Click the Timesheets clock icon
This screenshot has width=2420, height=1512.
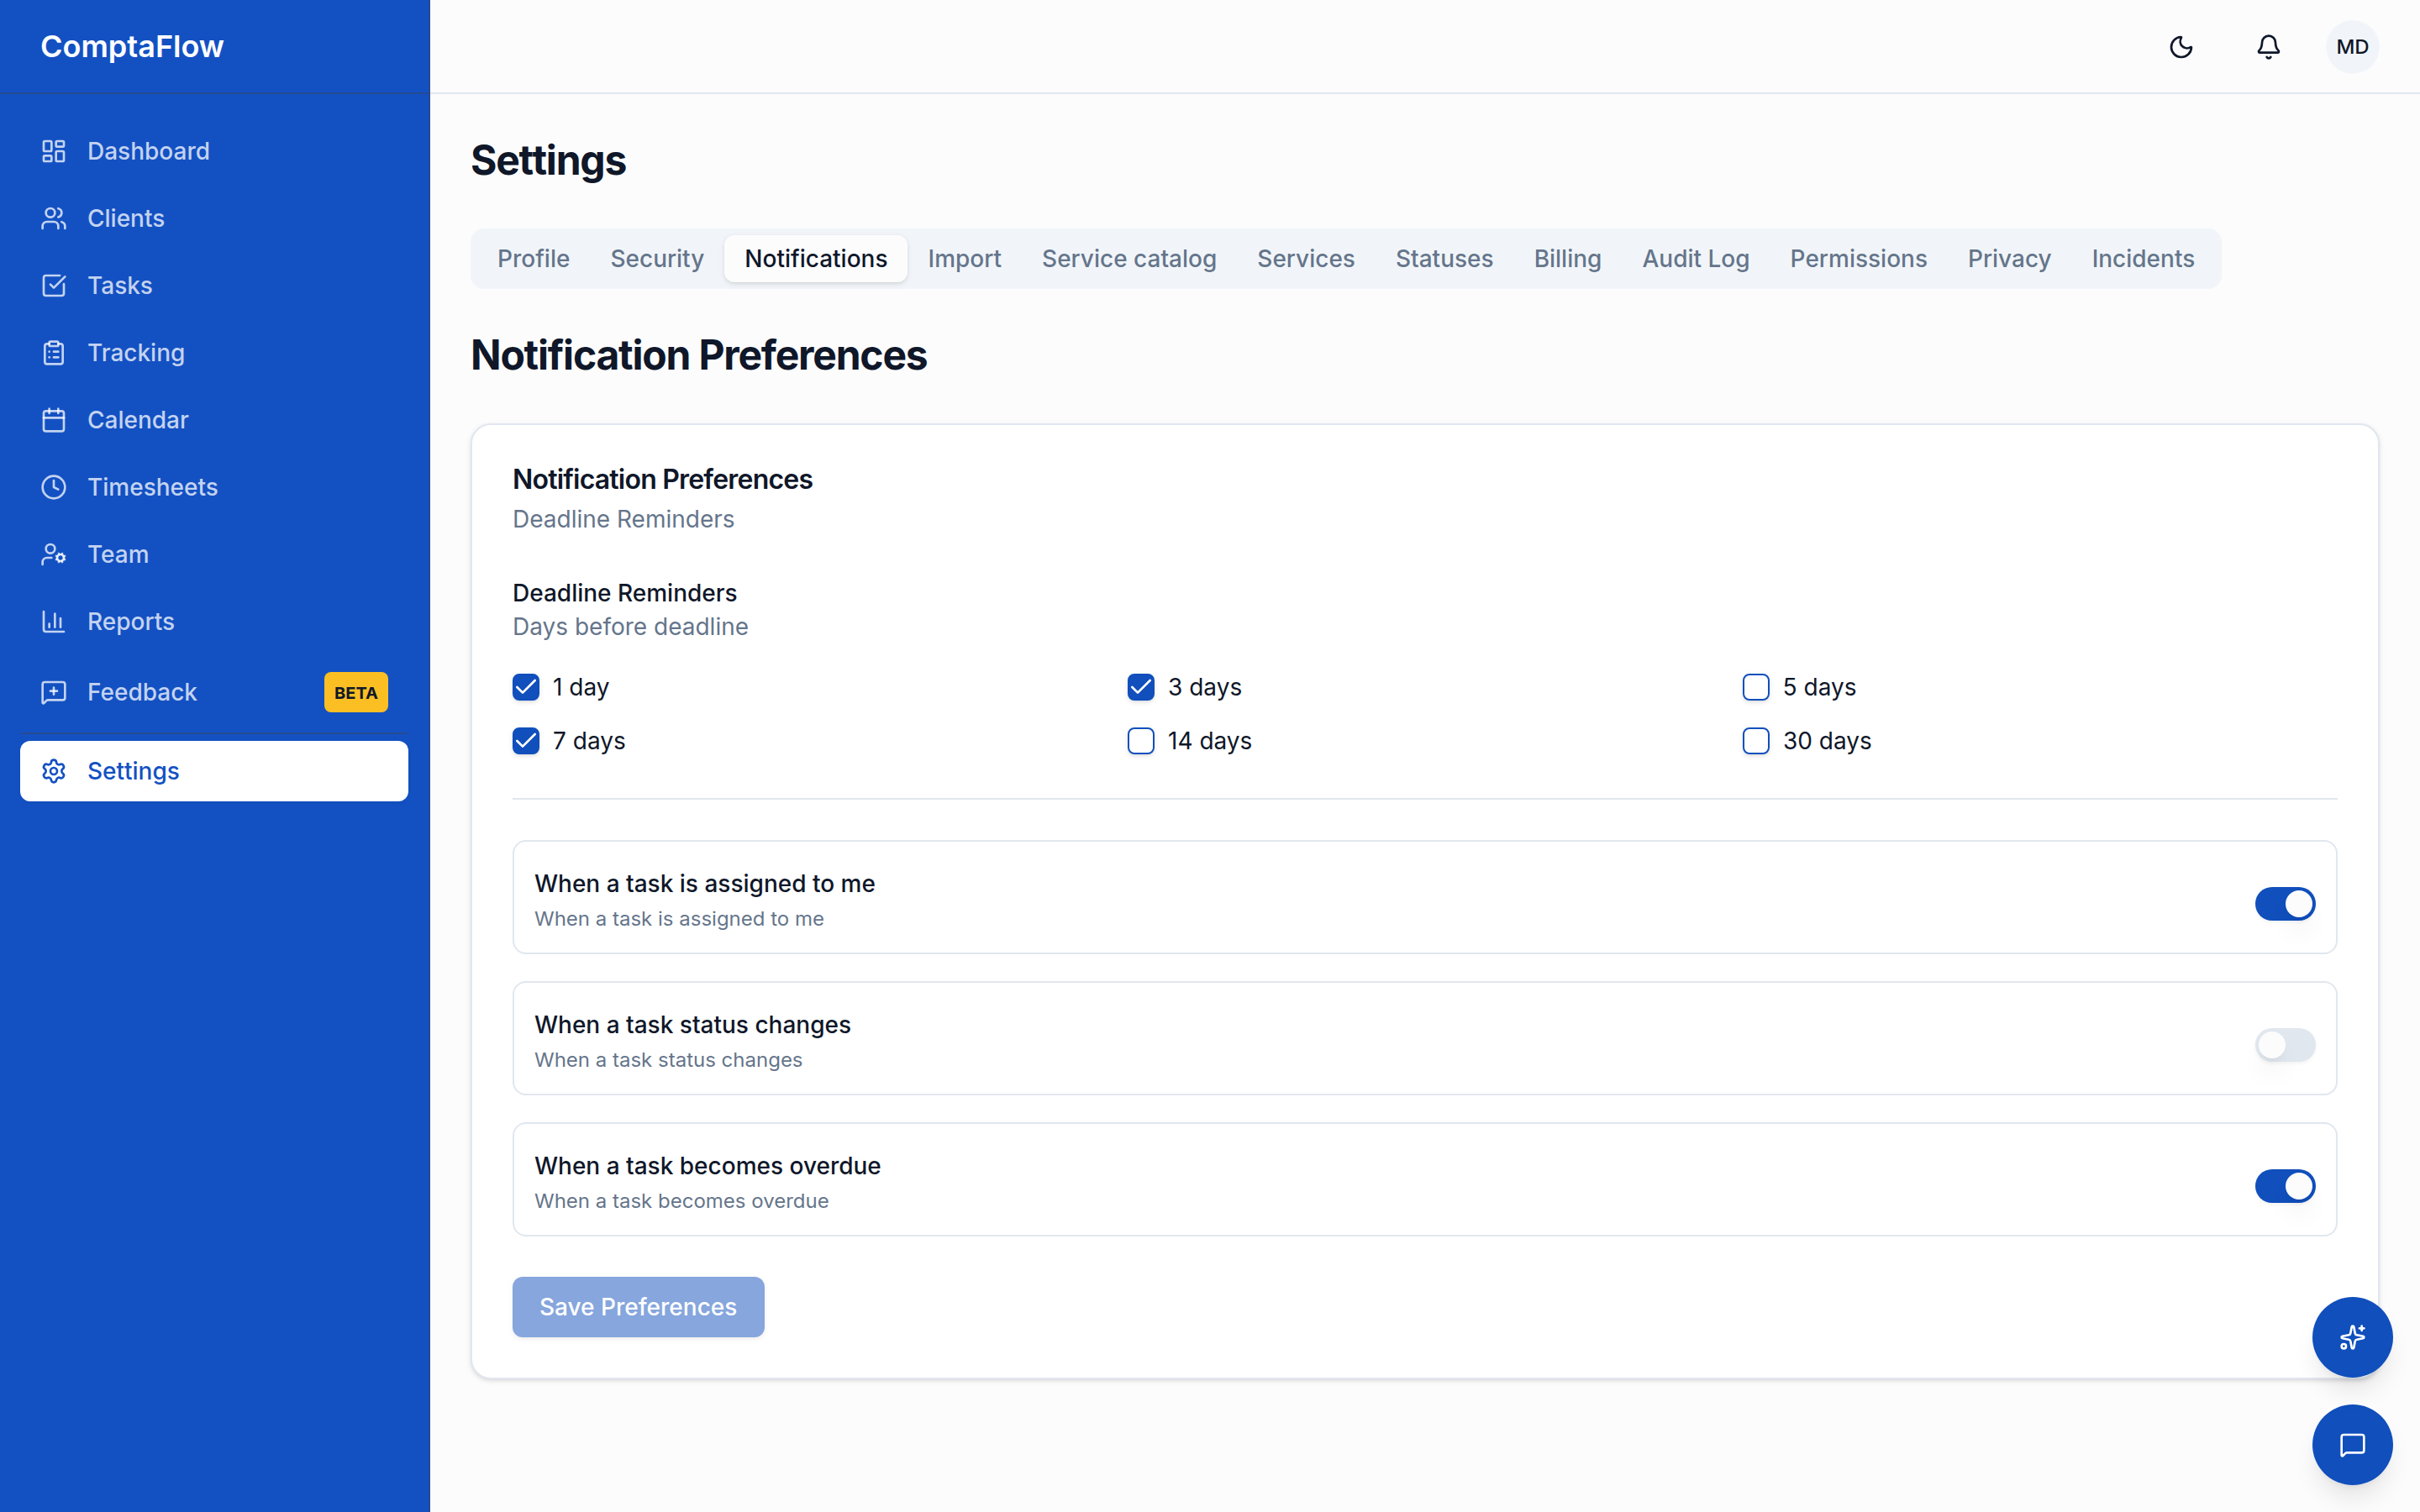click(x=54, y=487)
